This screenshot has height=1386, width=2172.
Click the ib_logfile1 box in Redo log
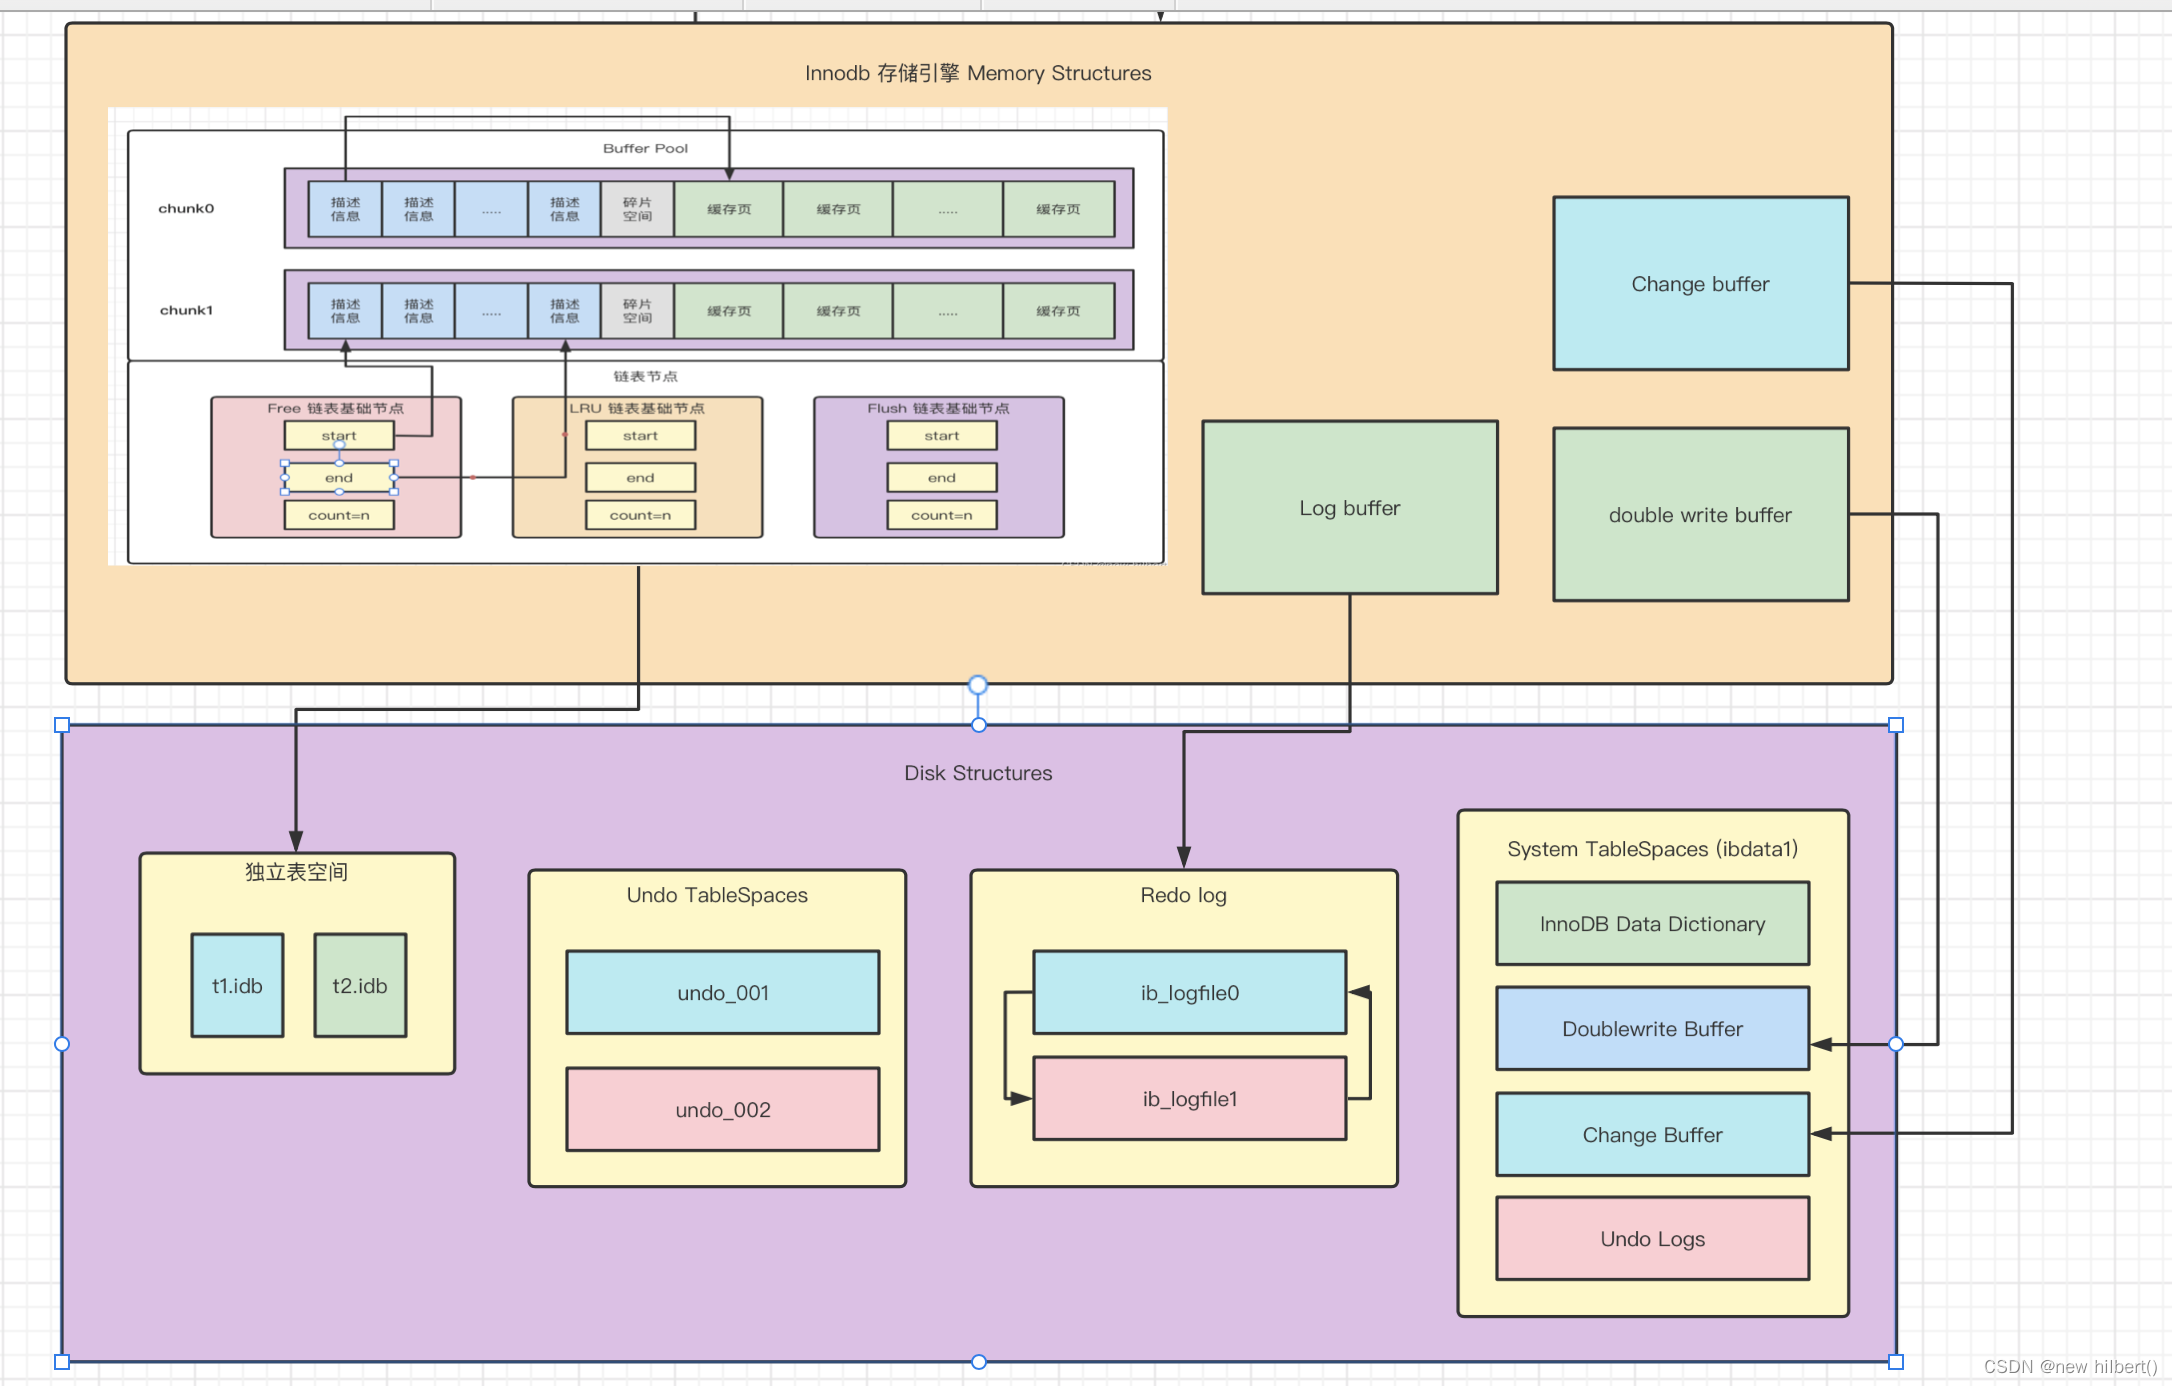tap(1189, 1099)
